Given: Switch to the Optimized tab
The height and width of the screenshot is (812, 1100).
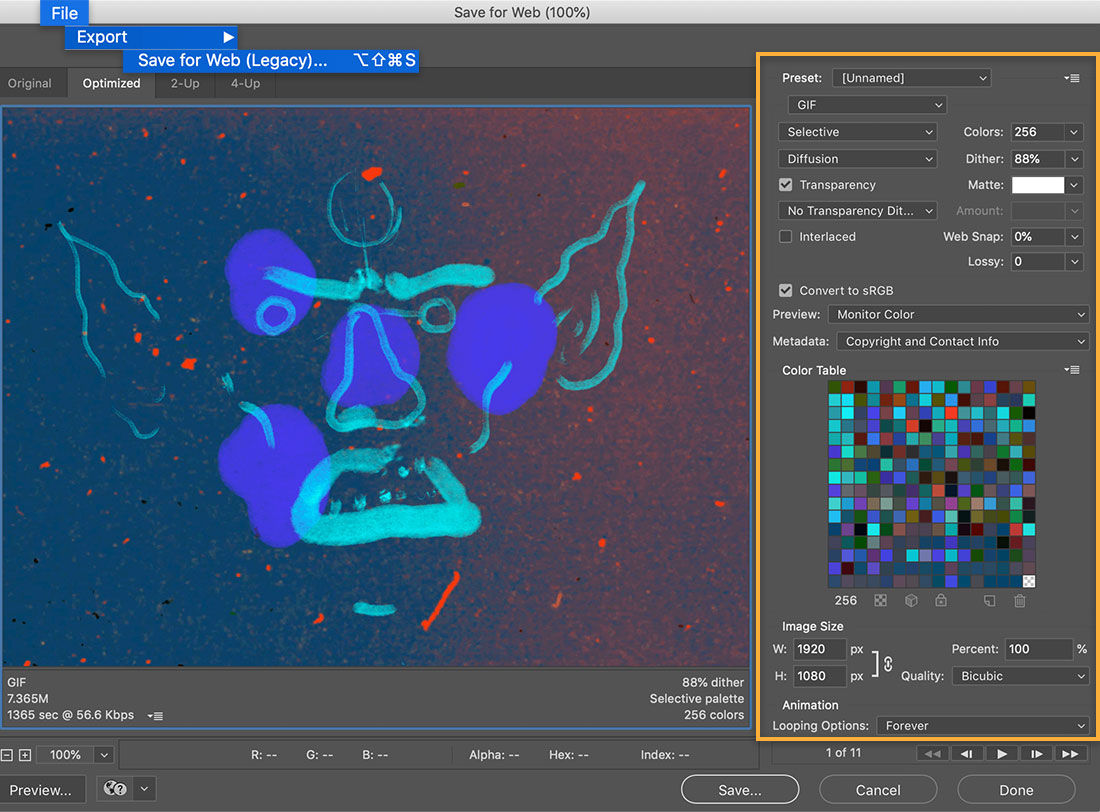Looking at the screenshot, I should coord(112,83).
